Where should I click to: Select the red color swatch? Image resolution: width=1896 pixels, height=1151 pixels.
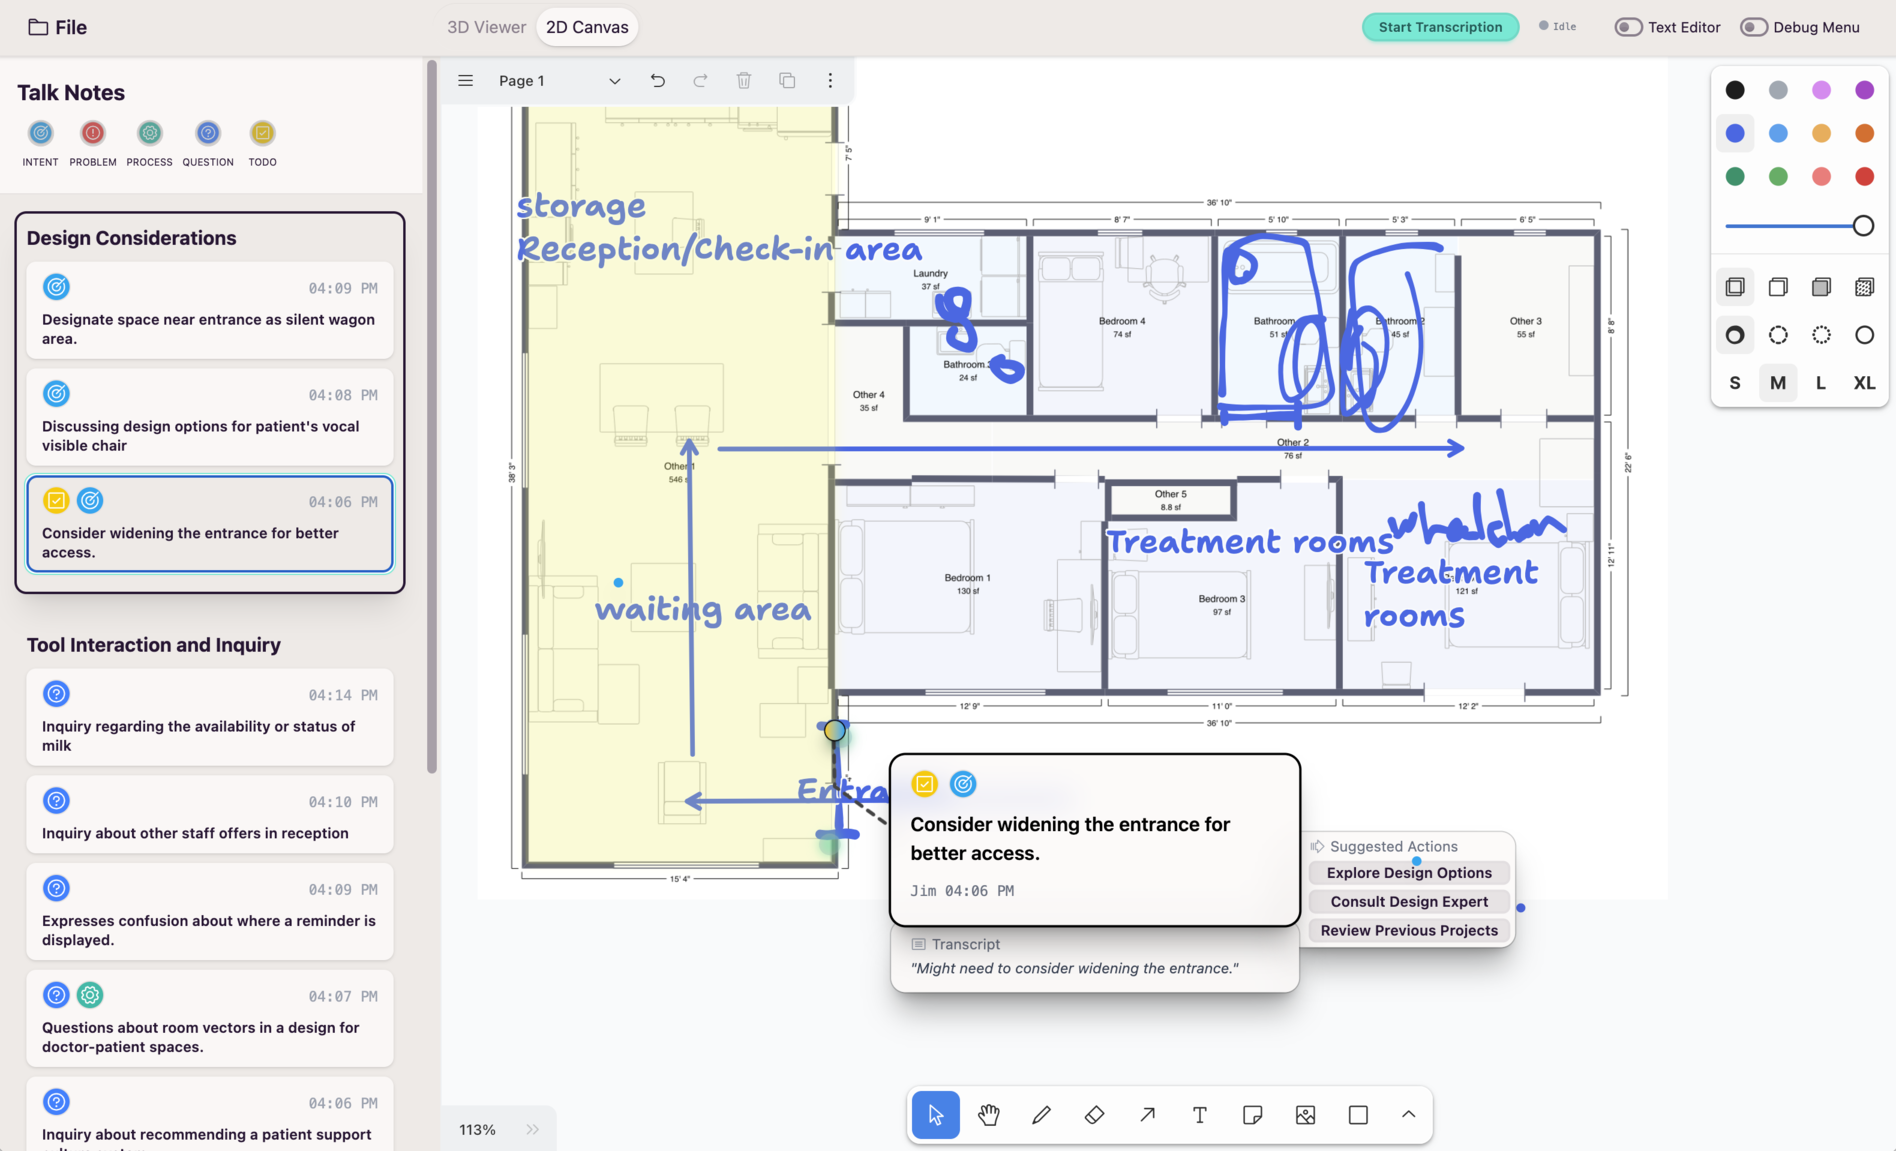click(x=1864, y=177)
